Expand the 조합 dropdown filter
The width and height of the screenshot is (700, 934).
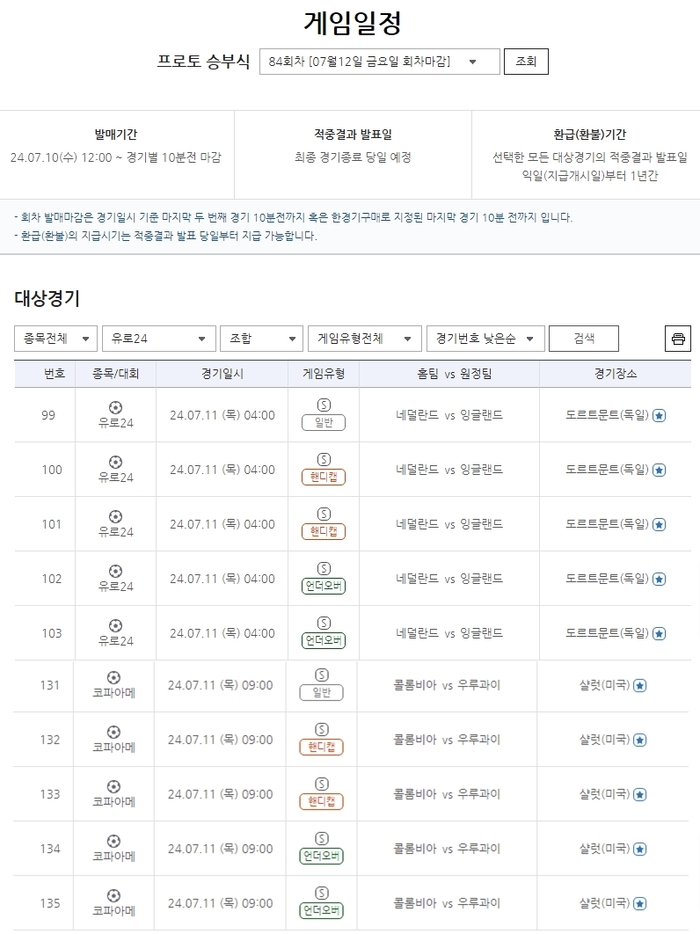pos(260,339)
